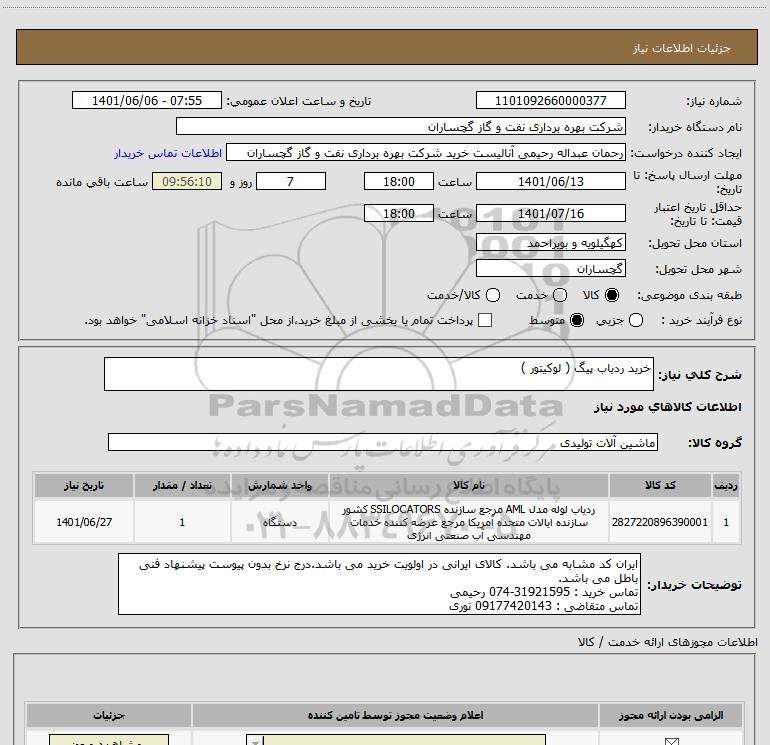Click the تعداد / مقدار column header
770x745 pixels.
click(182, 485)
